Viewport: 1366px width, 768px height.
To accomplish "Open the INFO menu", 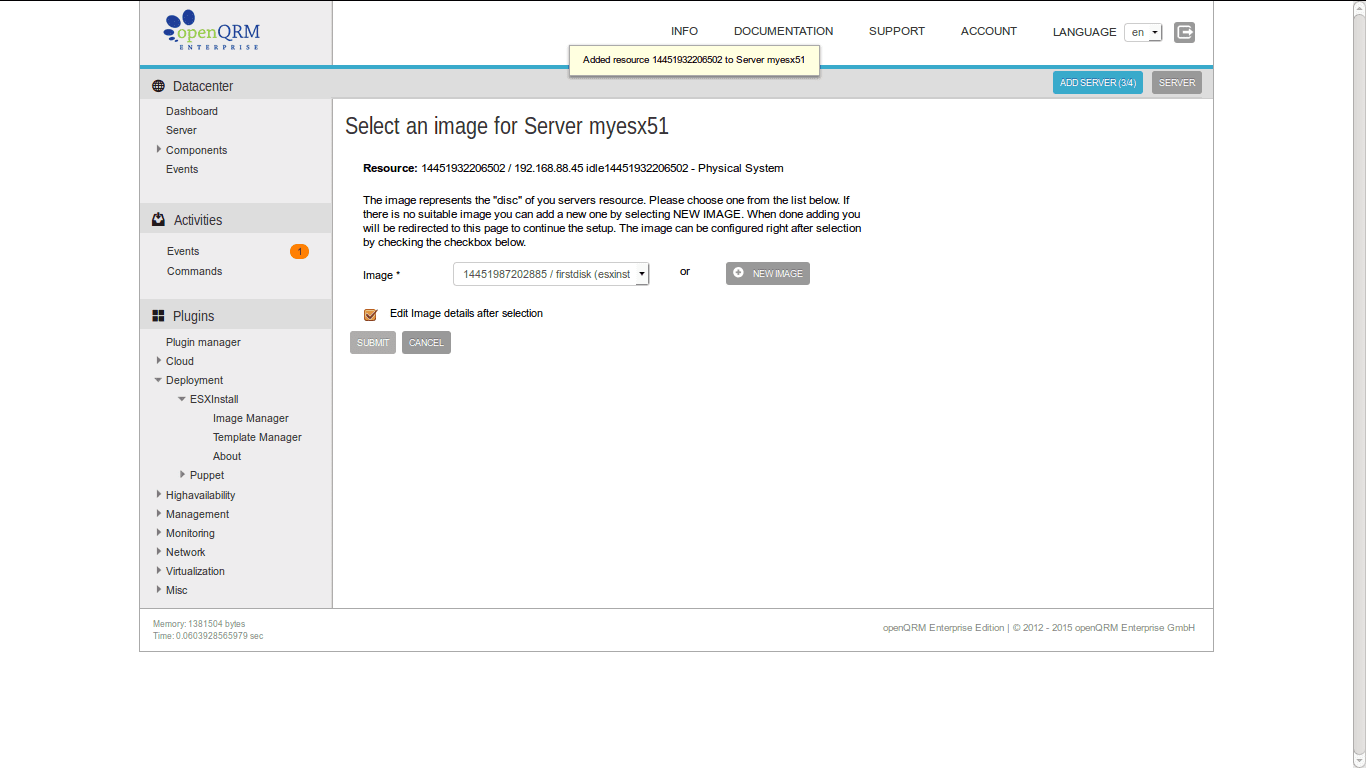I will coord(684,31).
